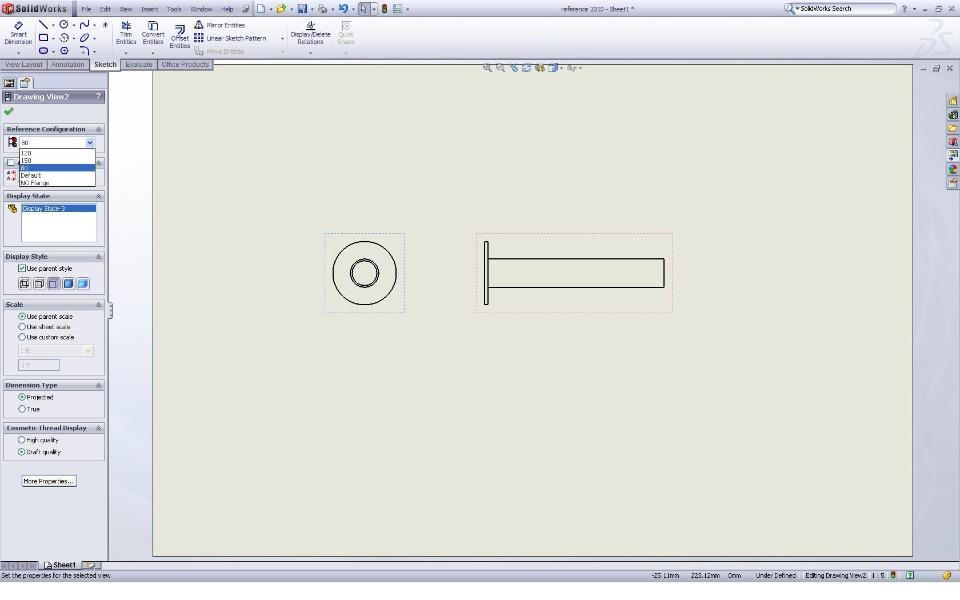Select Draft quality thread display

coord(22,452)
